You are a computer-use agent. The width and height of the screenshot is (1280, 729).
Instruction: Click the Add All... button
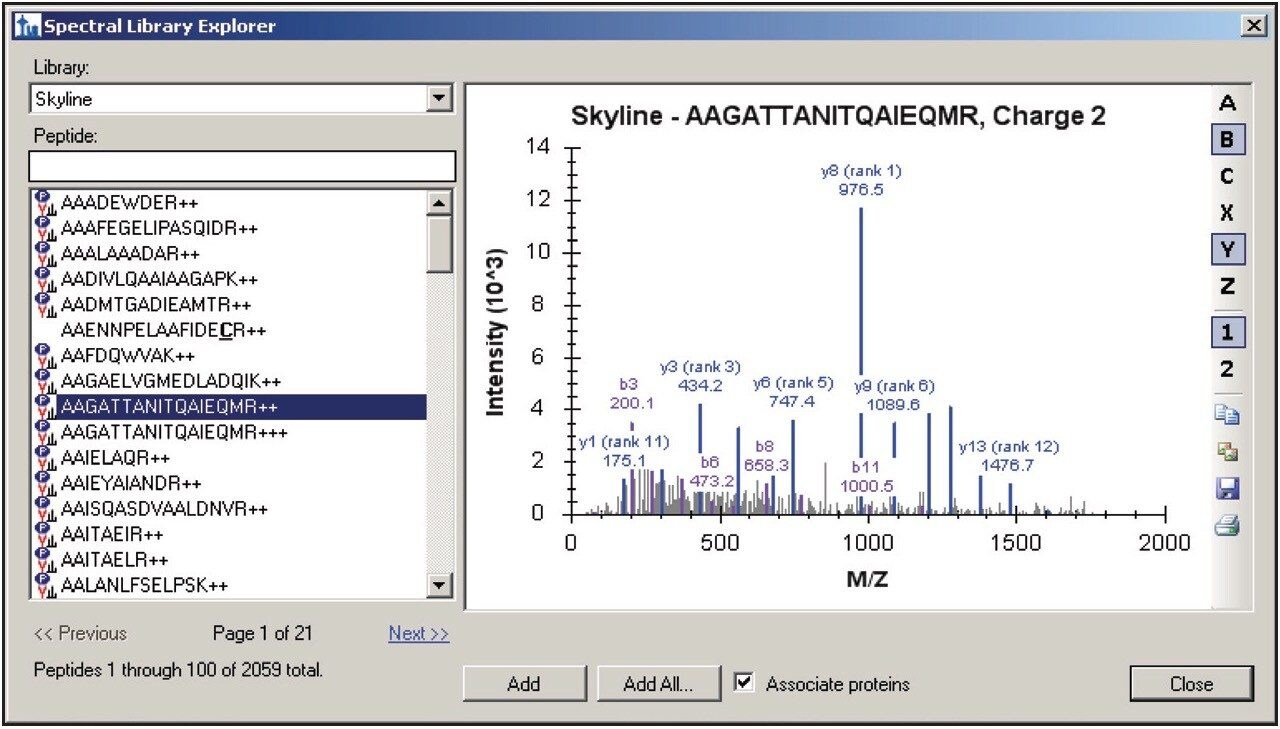coord(658,684)
